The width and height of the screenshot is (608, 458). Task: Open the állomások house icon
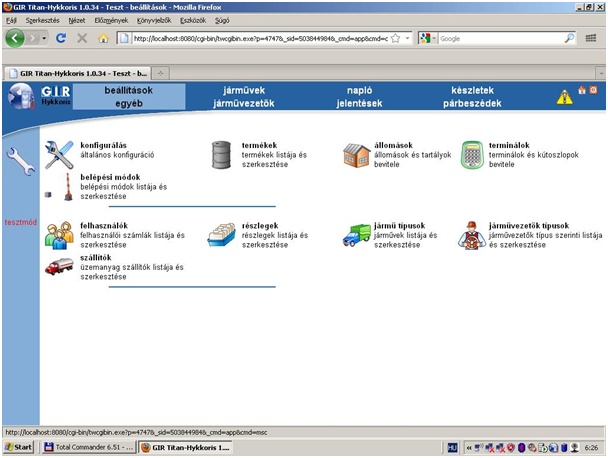tap(356, 155)
